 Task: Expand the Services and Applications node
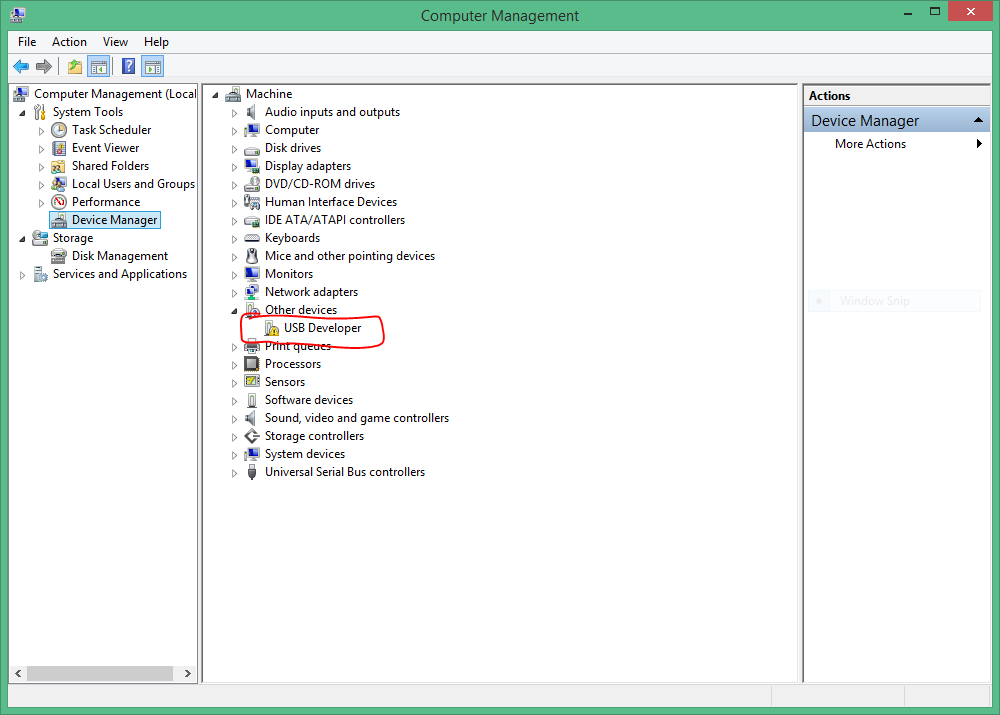22,275
